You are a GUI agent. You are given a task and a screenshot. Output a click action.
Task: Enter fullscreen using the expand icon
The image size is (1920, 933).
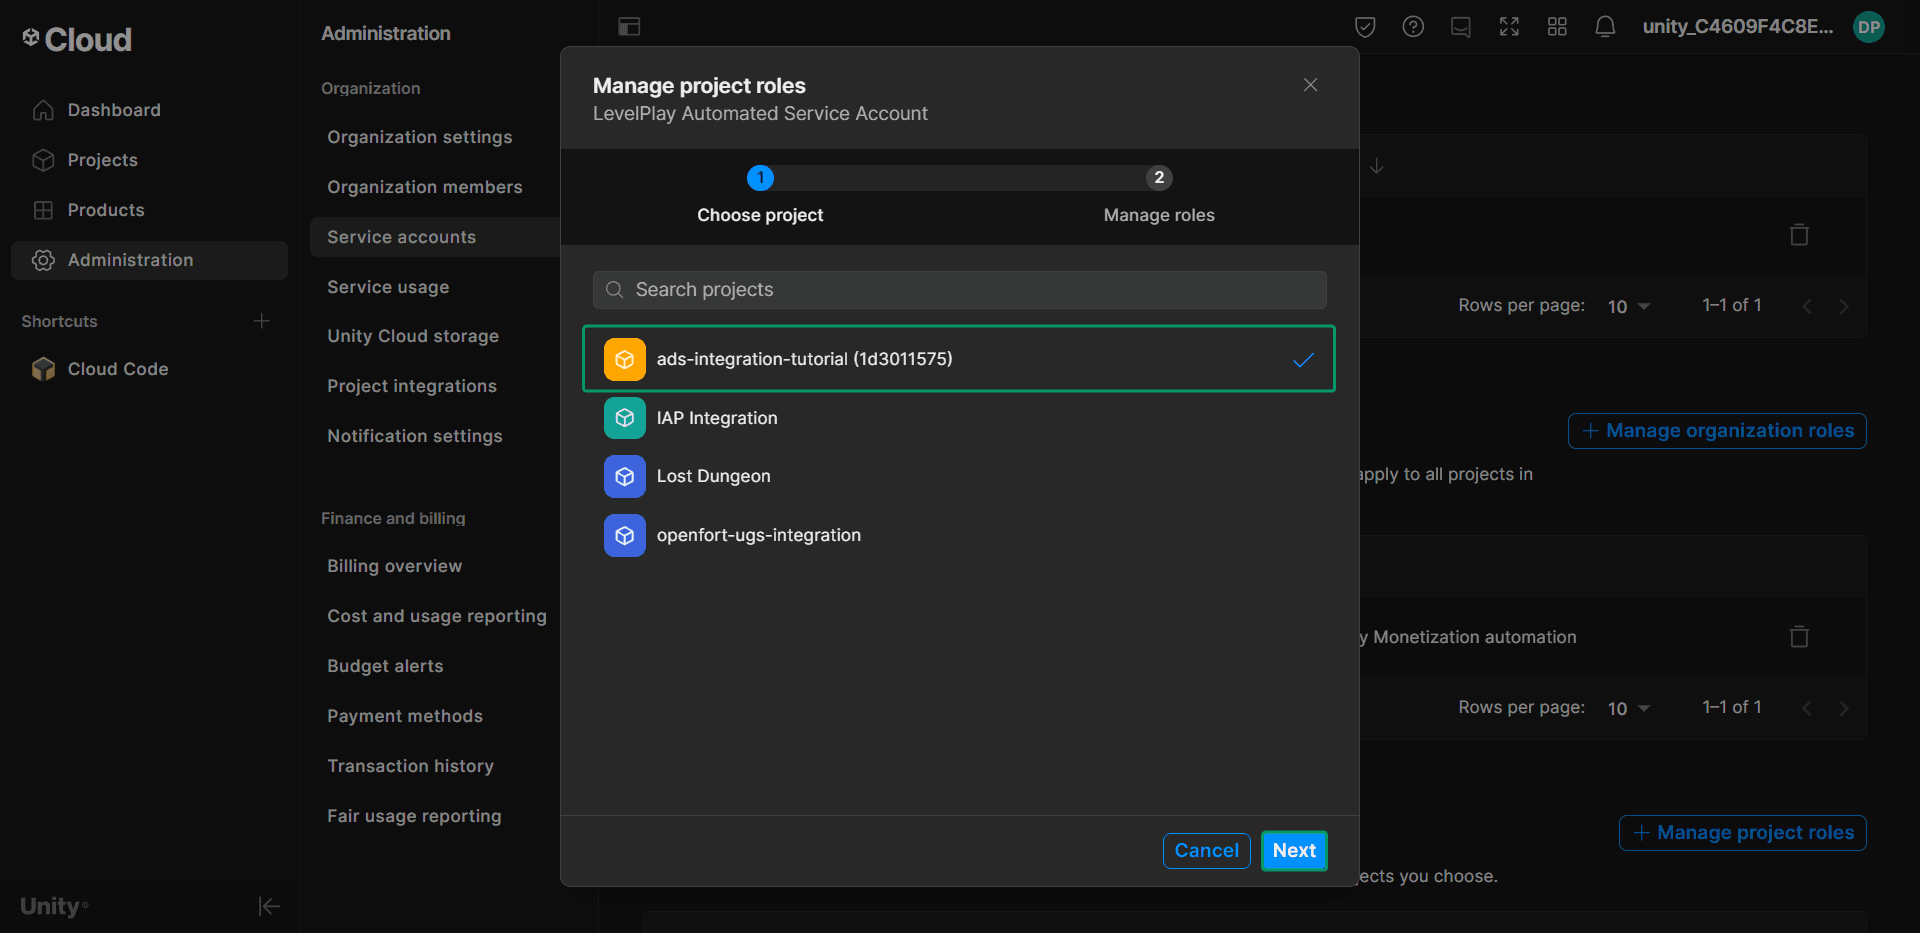(x=1509, y=27)
